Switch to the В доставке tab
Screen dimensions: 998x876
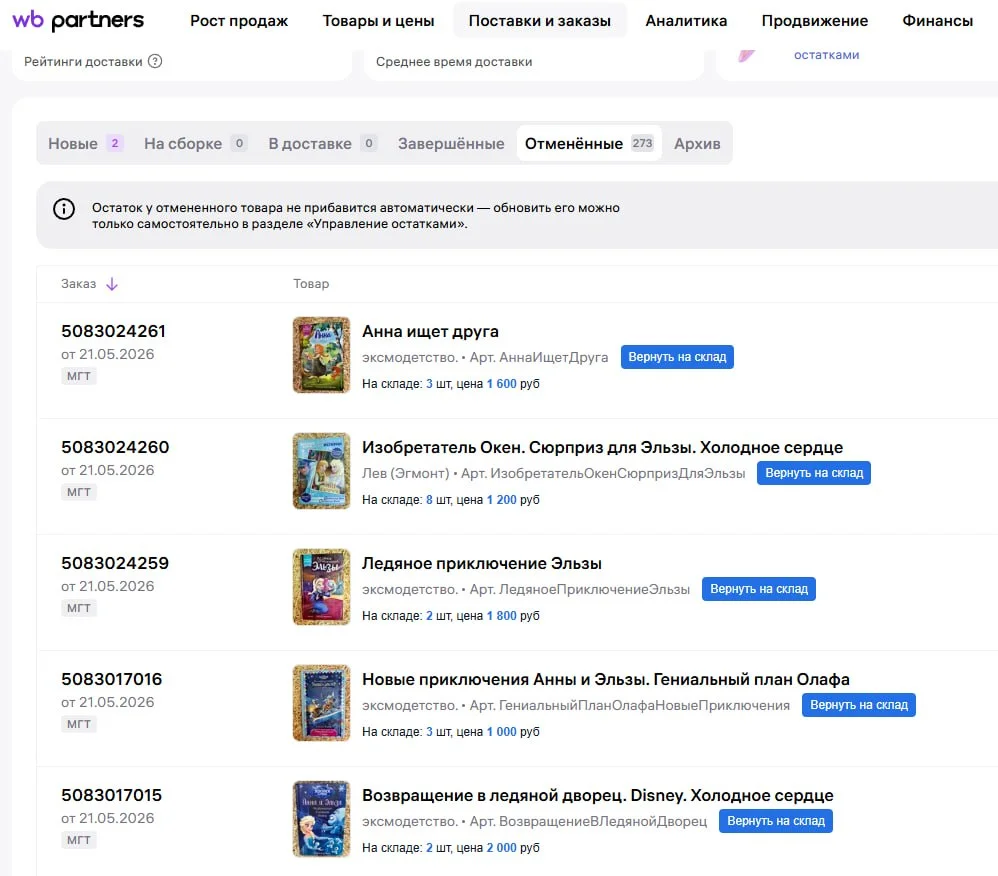(323, 143)
